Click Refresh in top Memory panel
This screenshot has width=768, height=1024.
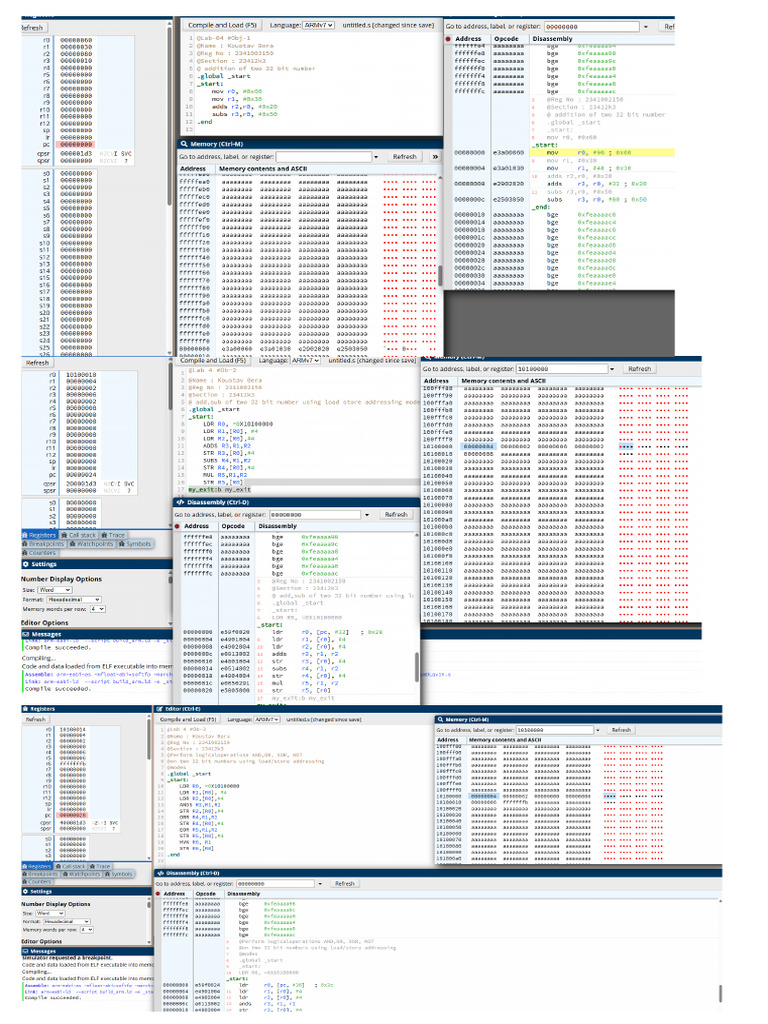coord(404,157)
